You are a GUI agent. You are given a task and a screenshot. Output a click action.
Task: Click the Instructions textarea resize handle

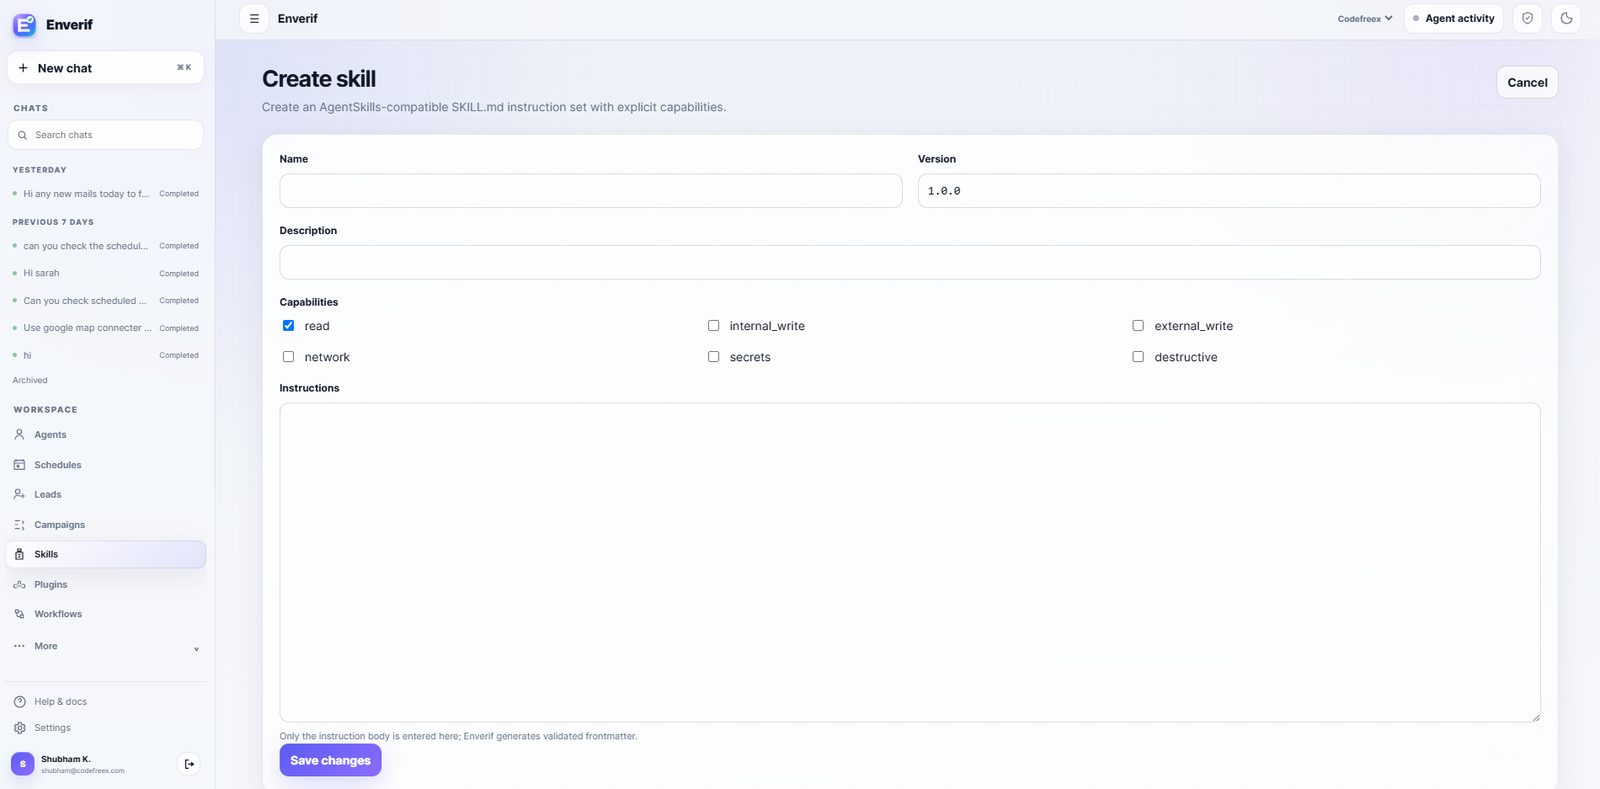[x=1535, y=717]
